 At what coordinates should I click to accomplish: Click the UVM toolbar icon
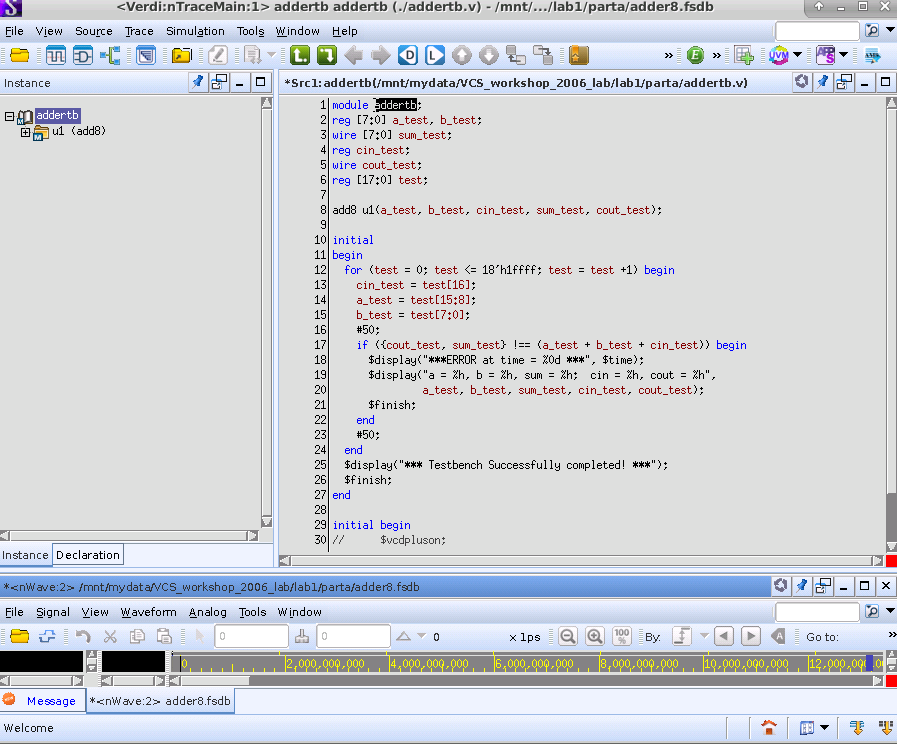[780, 55]
